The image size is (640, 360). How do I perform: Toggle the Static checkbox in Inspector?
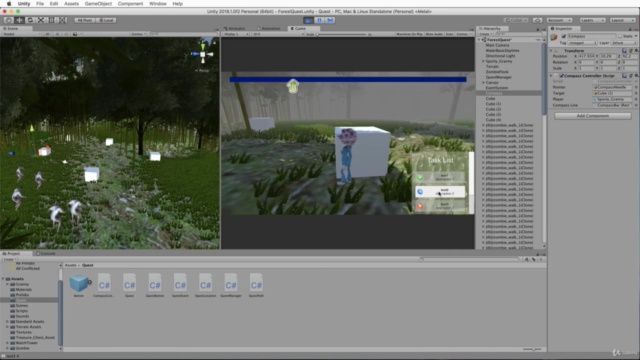click(x=620, y=36)
